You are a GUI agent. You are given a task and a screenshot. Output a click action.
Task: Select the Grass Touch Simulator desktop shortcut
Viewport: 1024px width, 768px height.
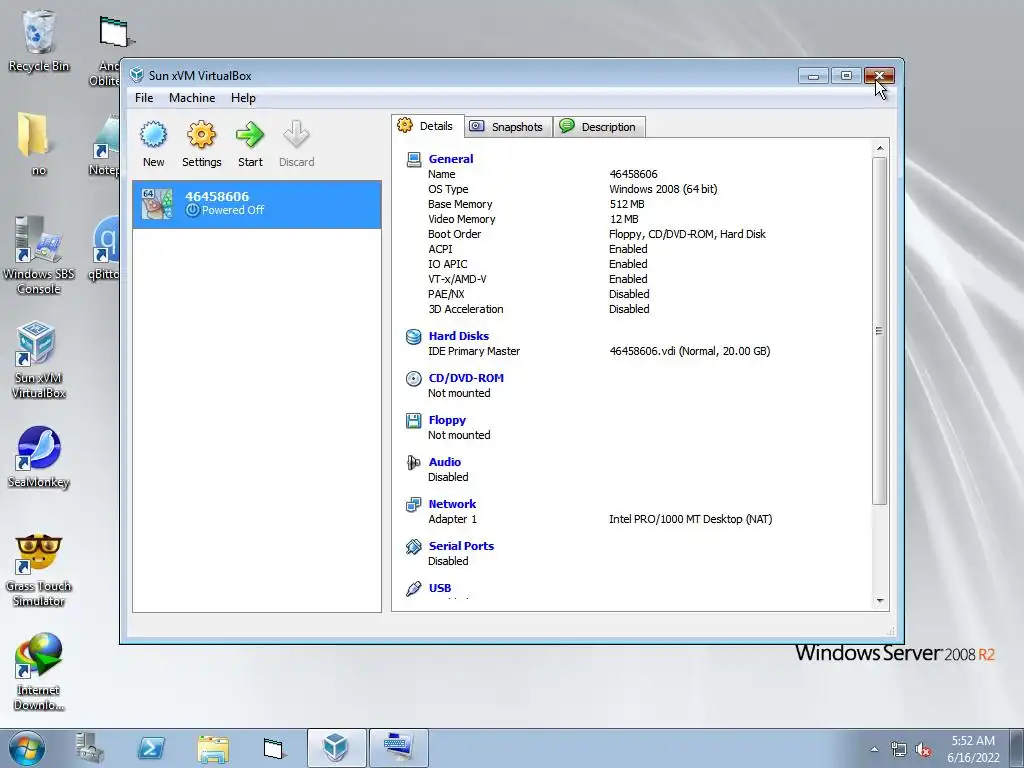[x=39, y=570]
